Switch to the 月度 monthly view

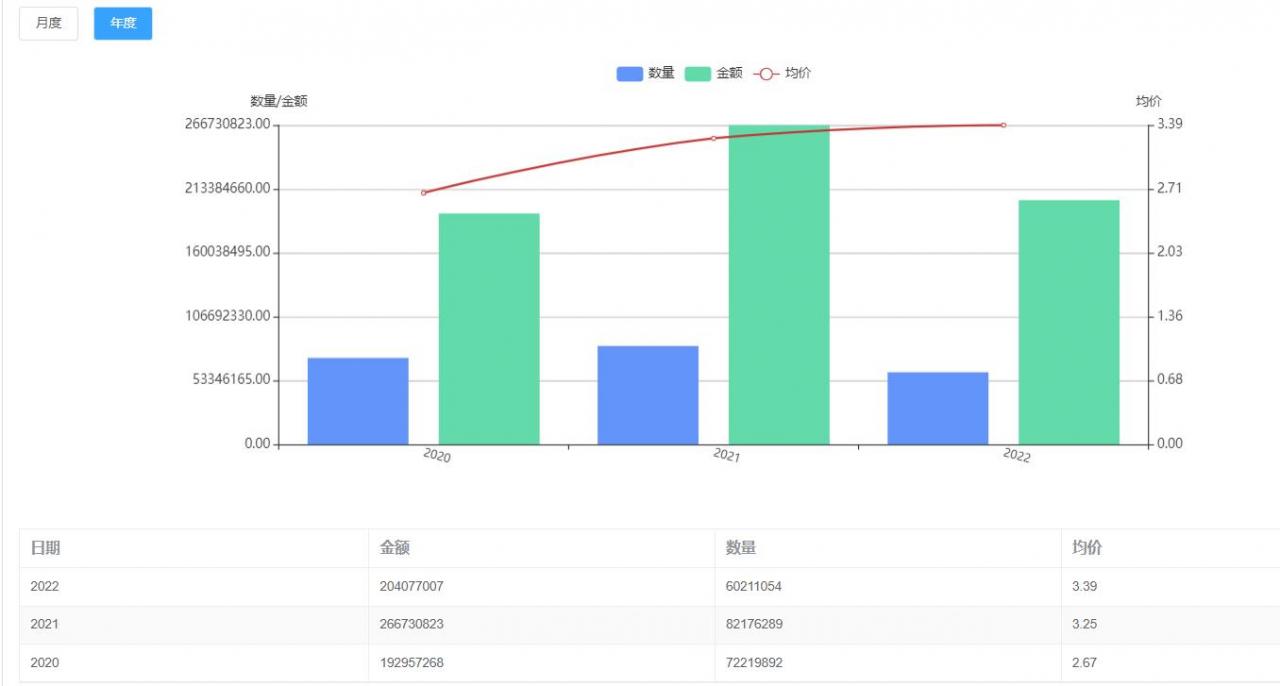click(x=48, y=23)
